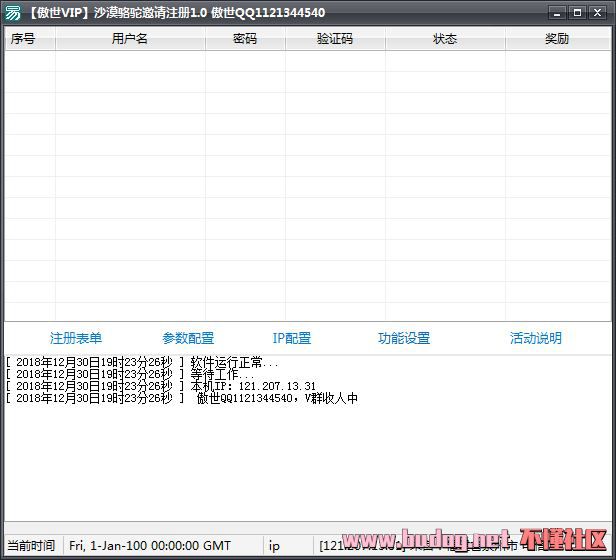Click the log line 傲世QQ1121344540,V群收人中
Viewport: 616px width, 560px height.
point(182,398)
